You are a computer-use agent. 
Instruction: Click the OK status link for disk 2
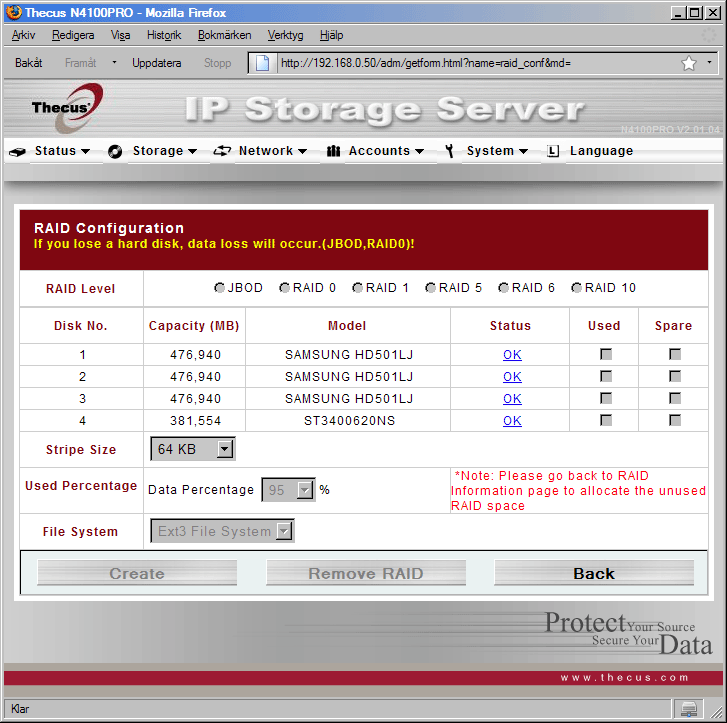coord(512,377)
